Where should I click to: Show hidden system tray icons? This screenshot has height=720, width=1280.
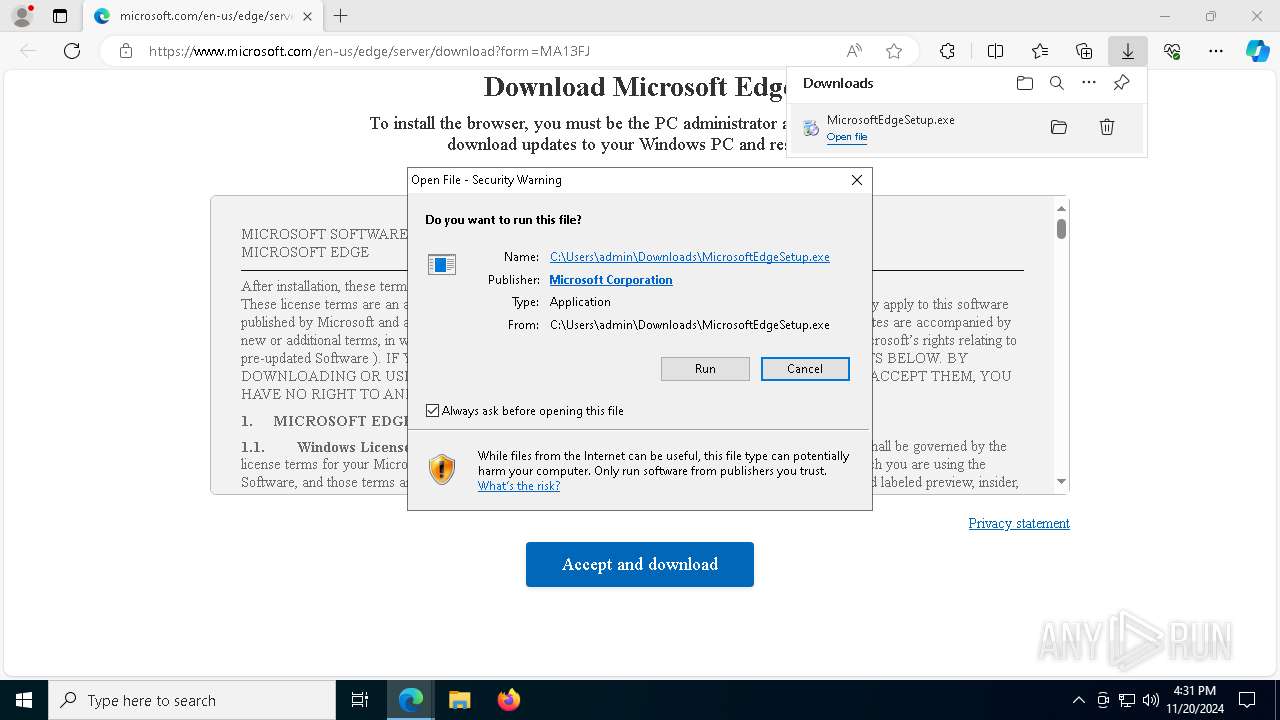(x=1078, y=700)
